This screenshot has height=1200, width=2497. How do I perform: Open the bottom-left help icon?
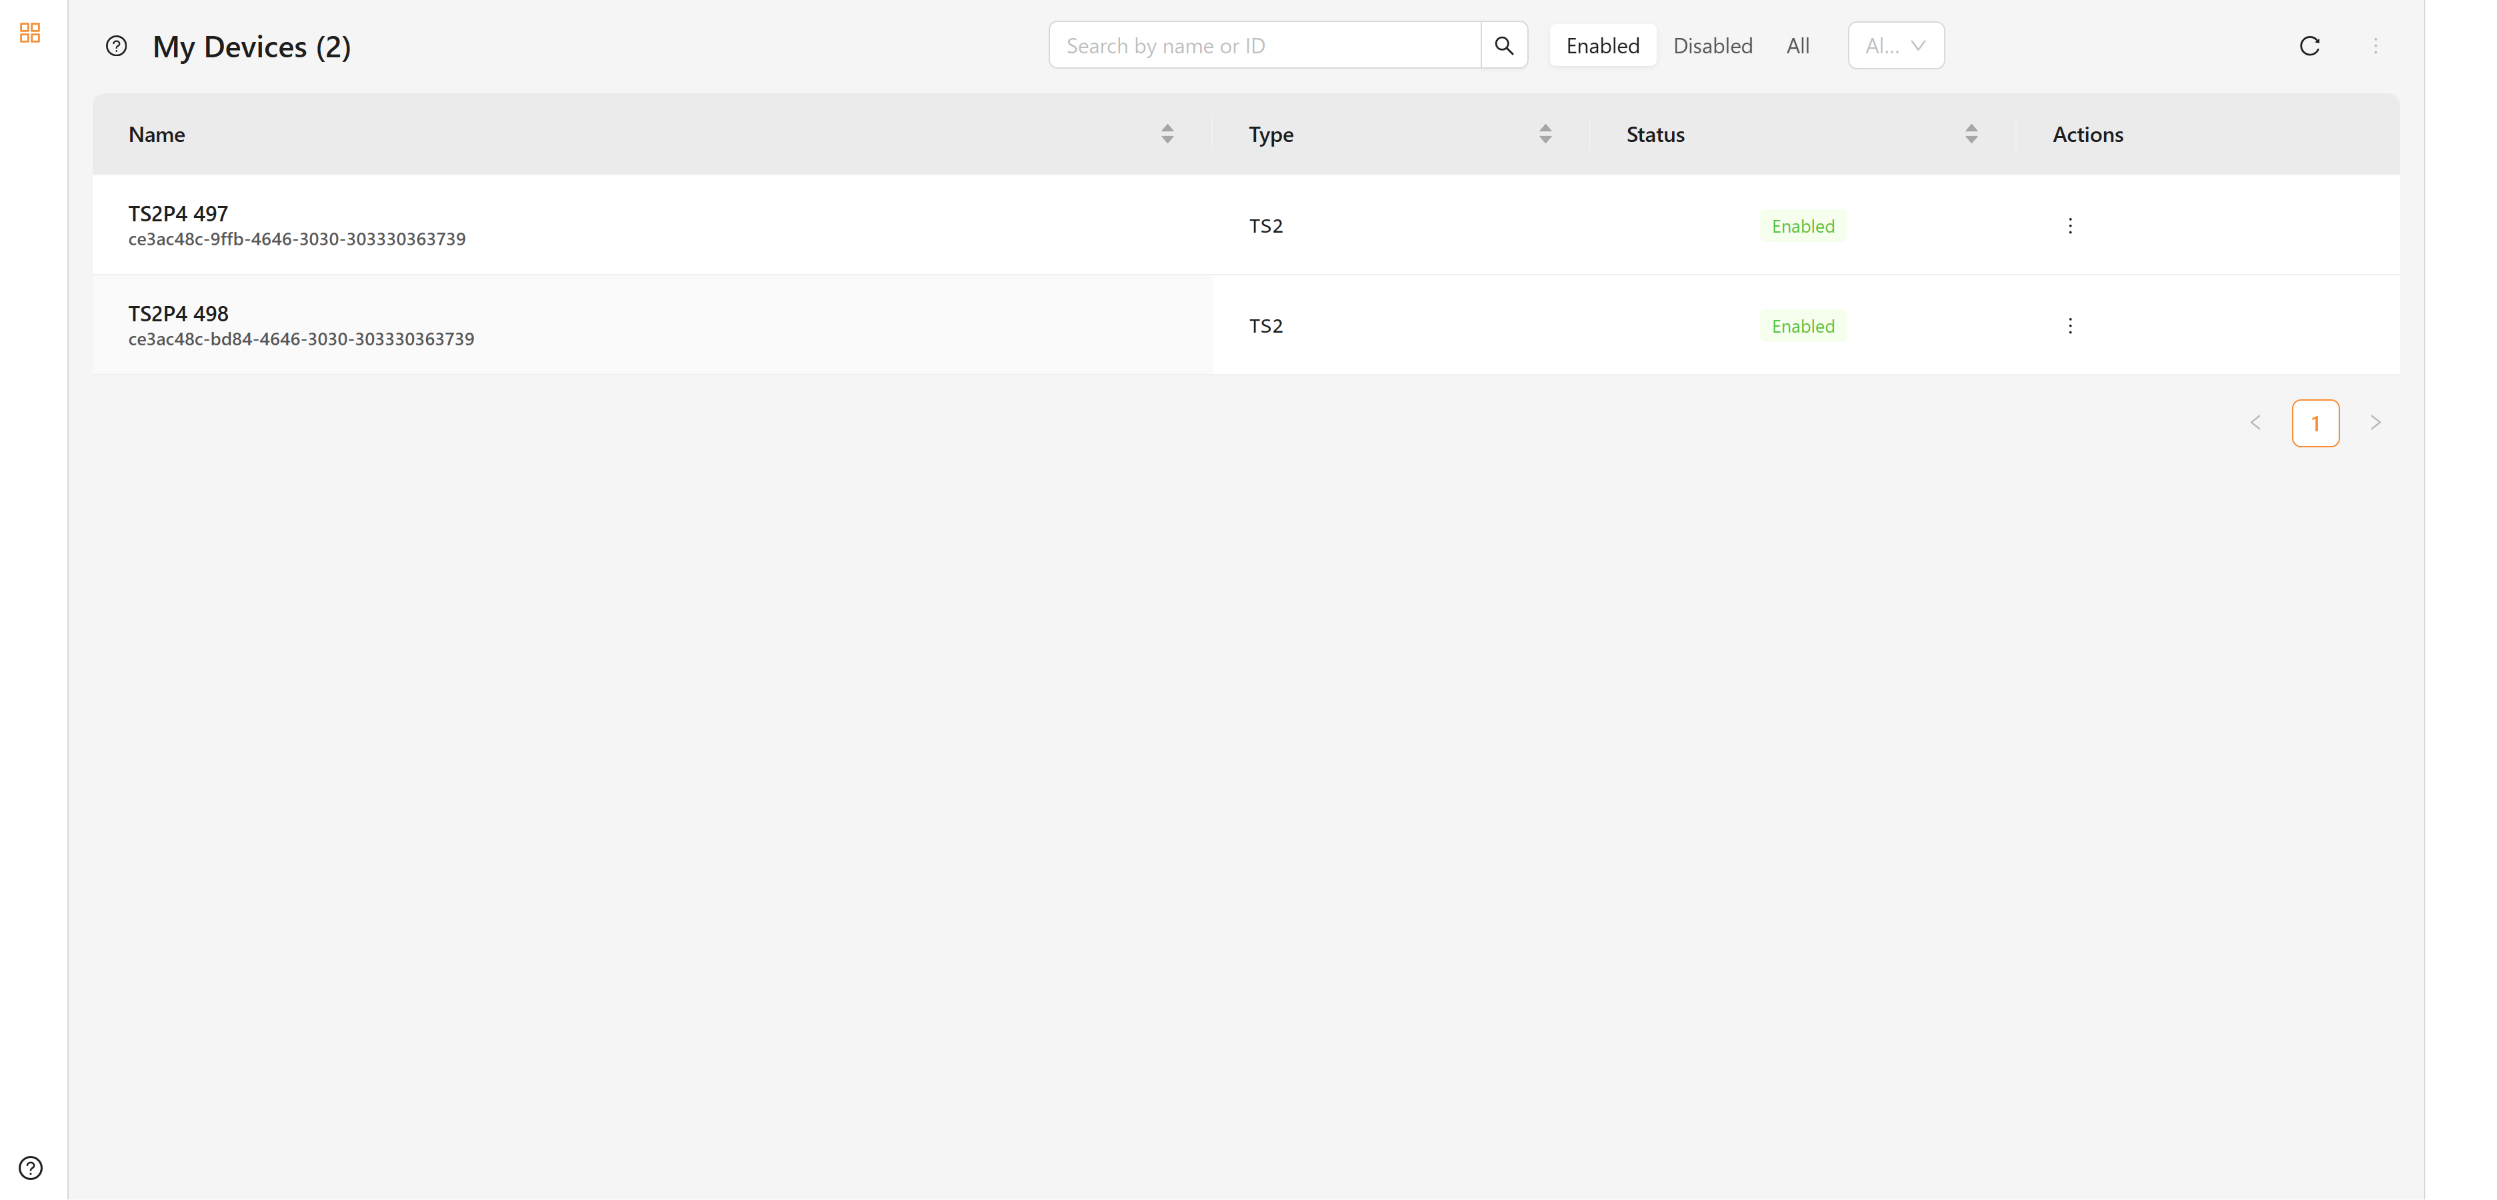click(31, 1168)
